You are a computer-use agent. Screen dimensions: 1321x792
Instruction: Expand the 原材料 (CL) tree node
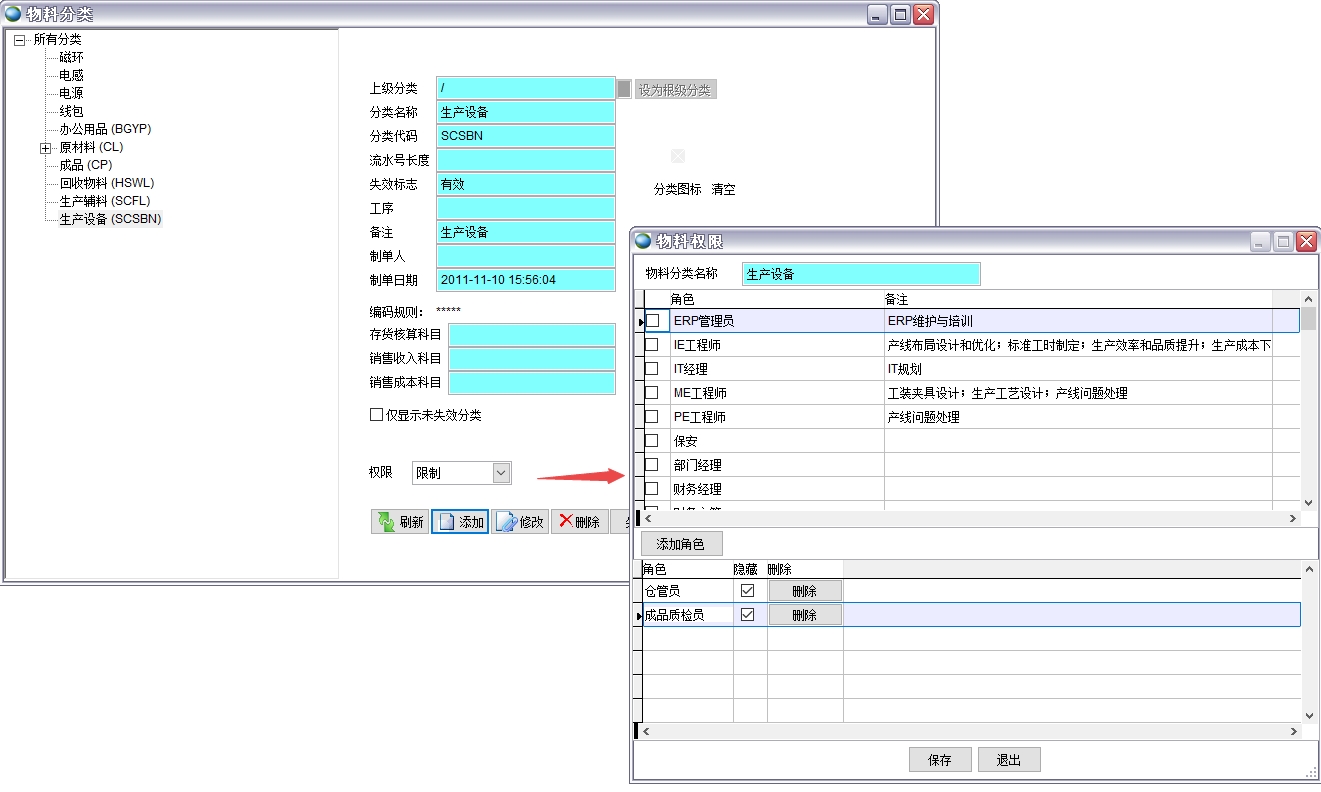pyautogui.click(x=45, y=148)
